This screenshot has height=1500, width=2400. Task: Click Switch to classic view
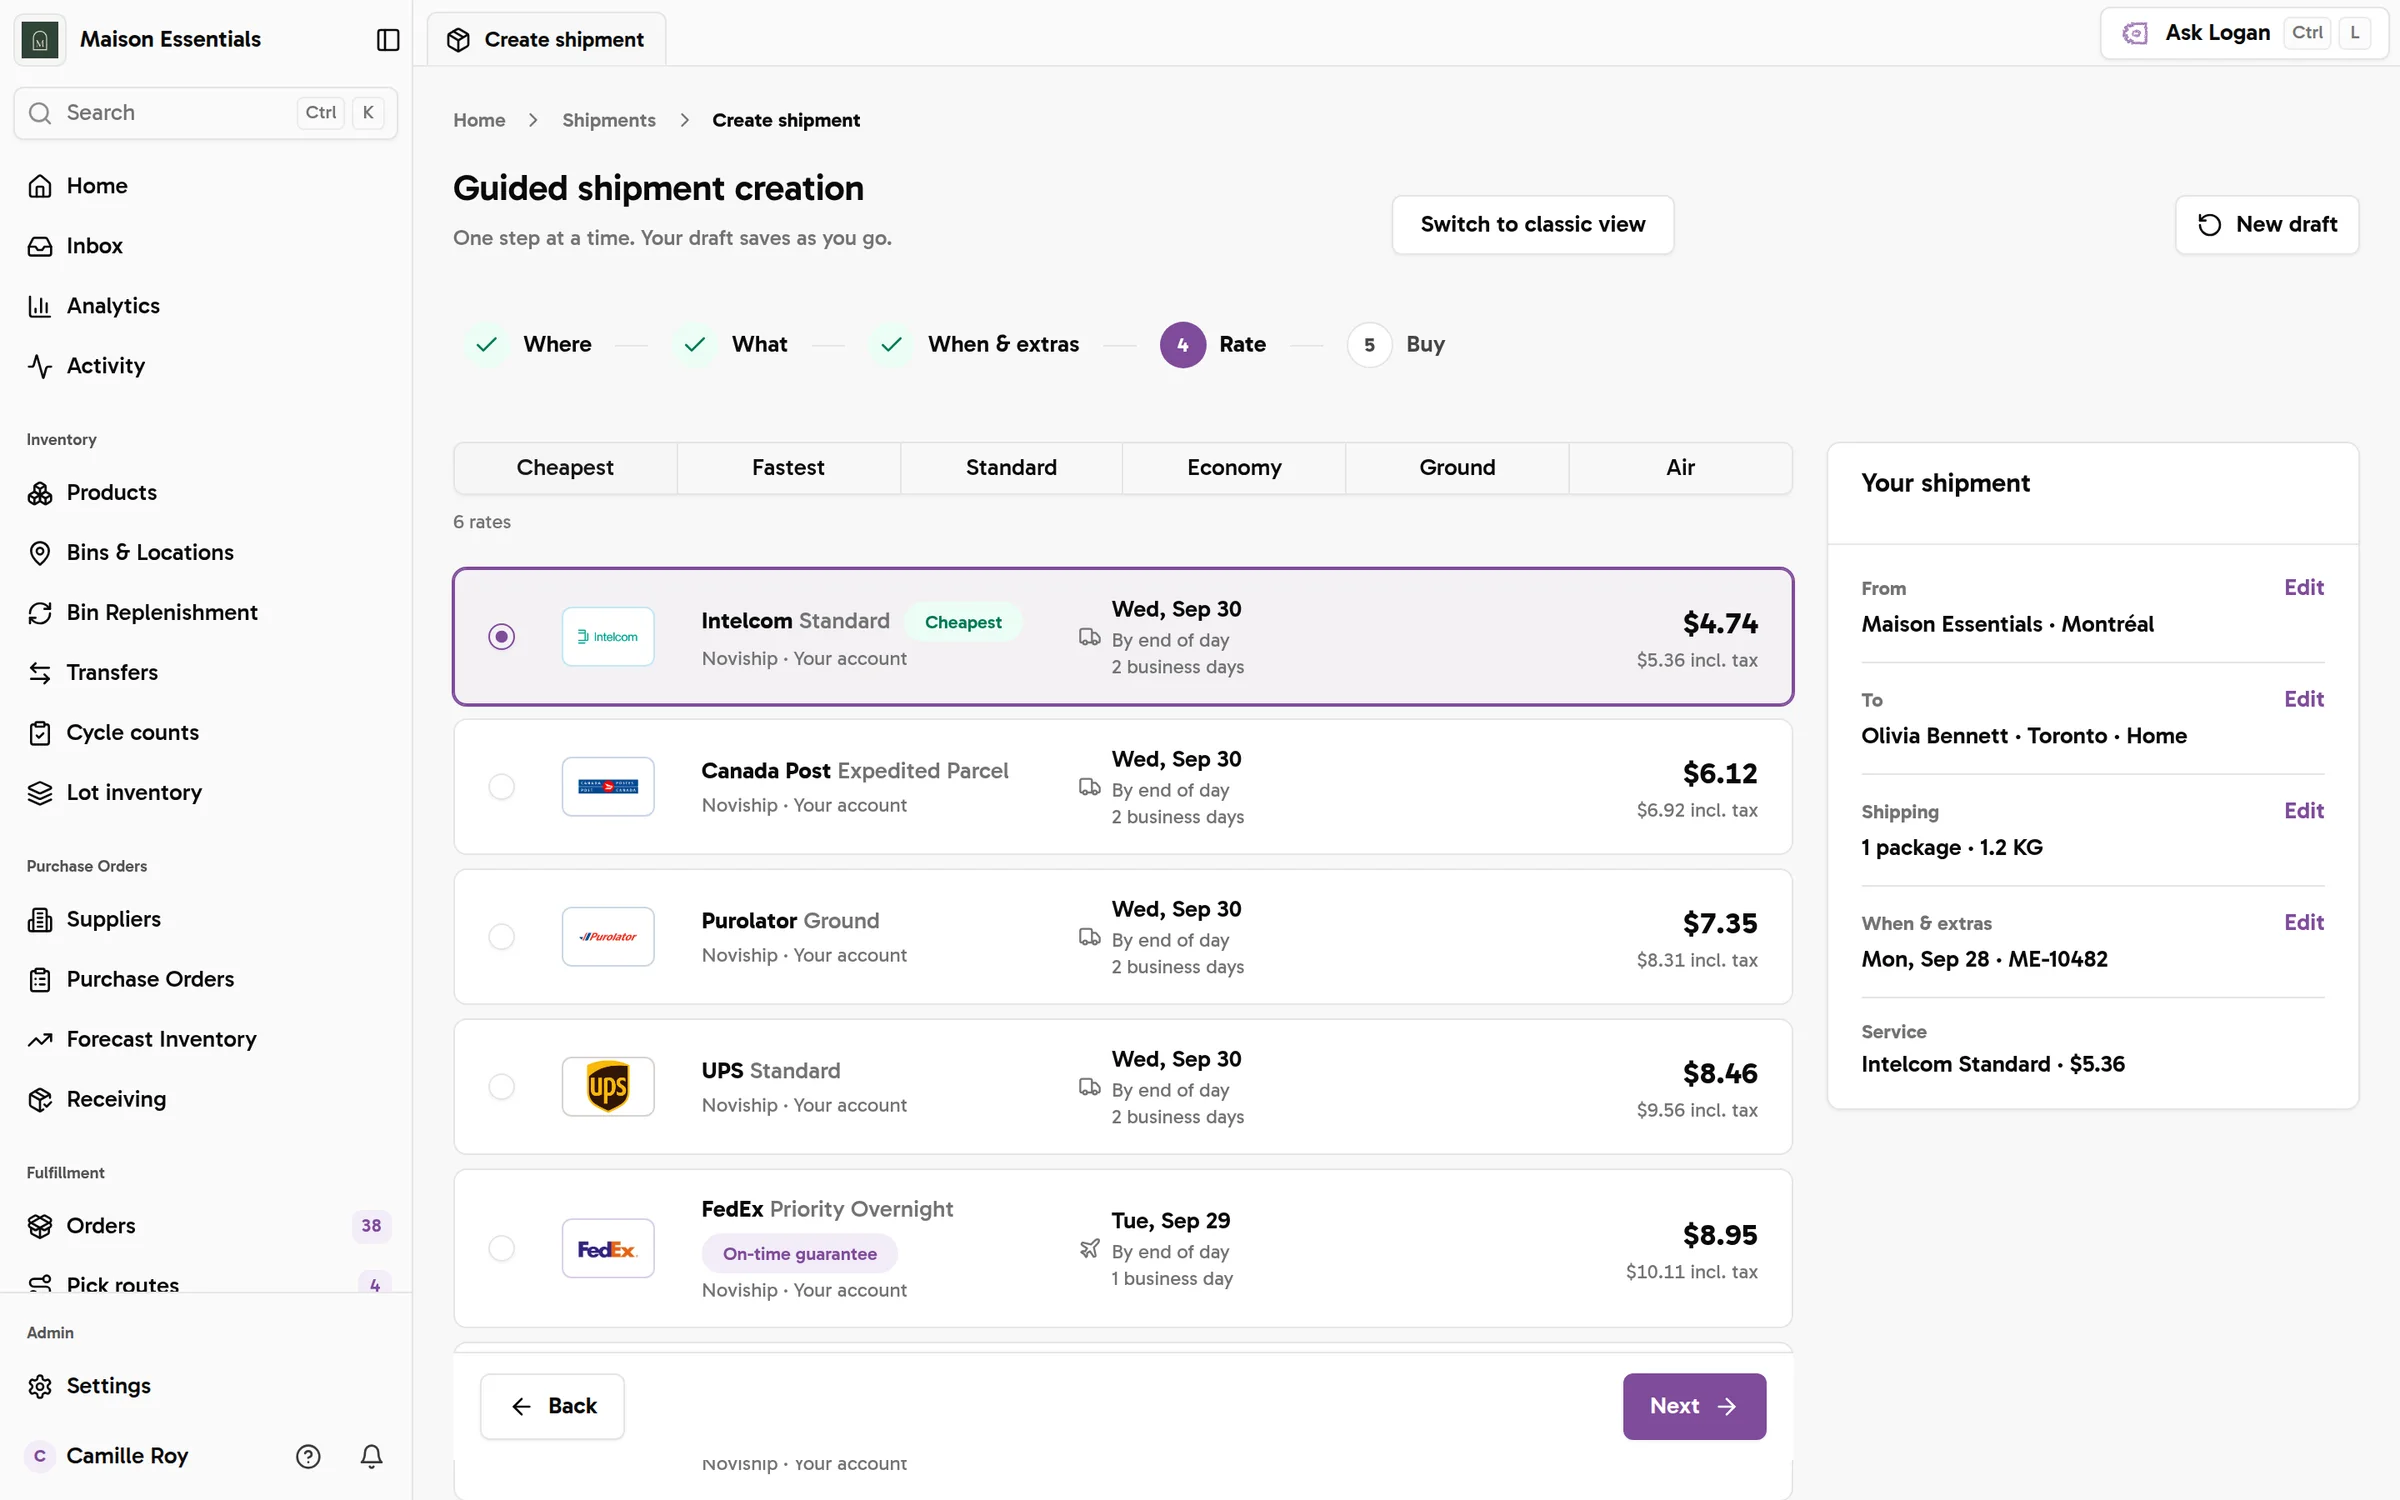(1532, 225)
